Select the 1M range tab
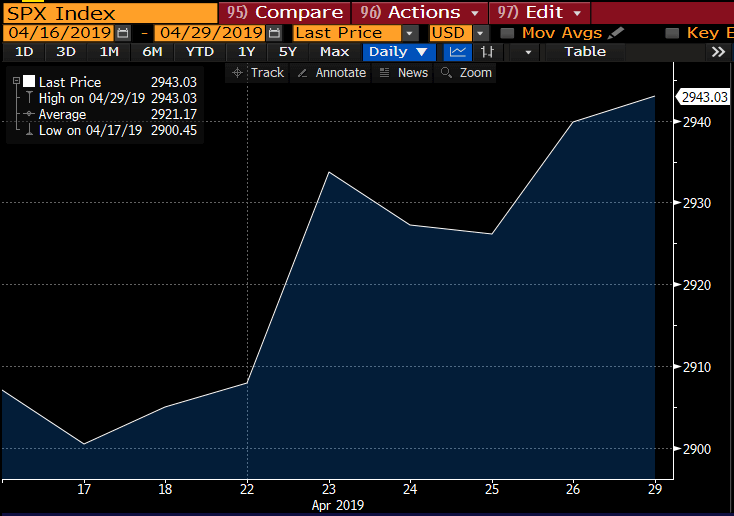 point(109,52)
